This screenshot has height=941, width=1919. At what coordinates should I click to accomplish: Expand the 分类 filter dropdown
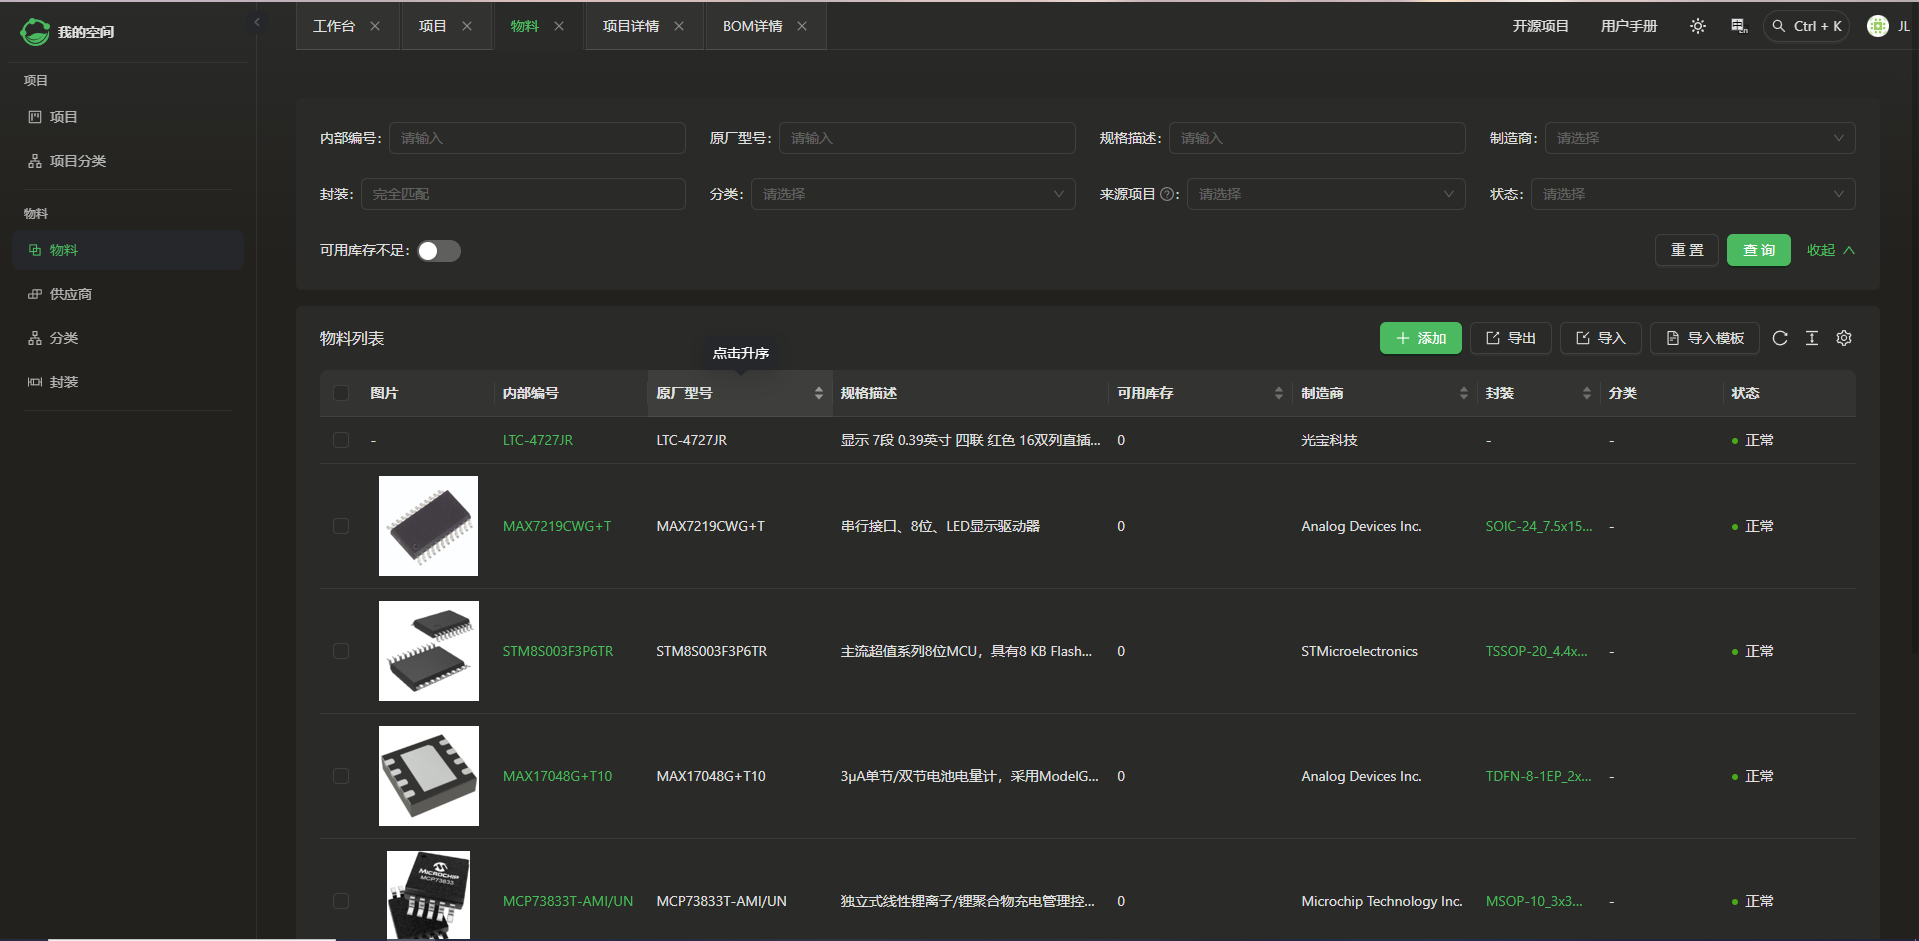912,194
